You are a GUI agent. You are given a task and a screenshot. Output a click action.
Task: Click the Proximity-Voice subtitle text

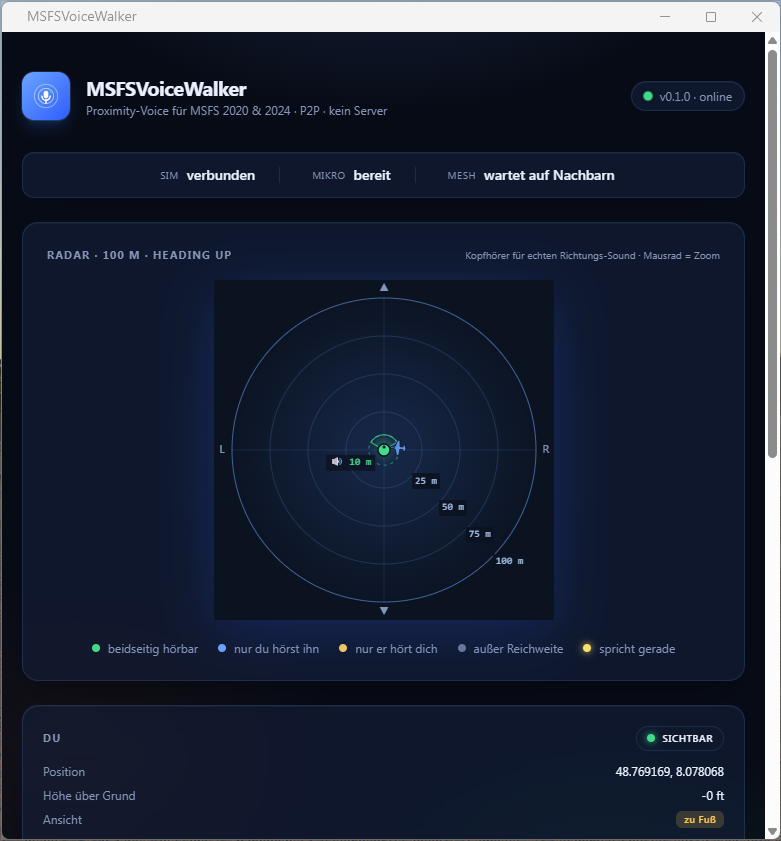point(237,111)
